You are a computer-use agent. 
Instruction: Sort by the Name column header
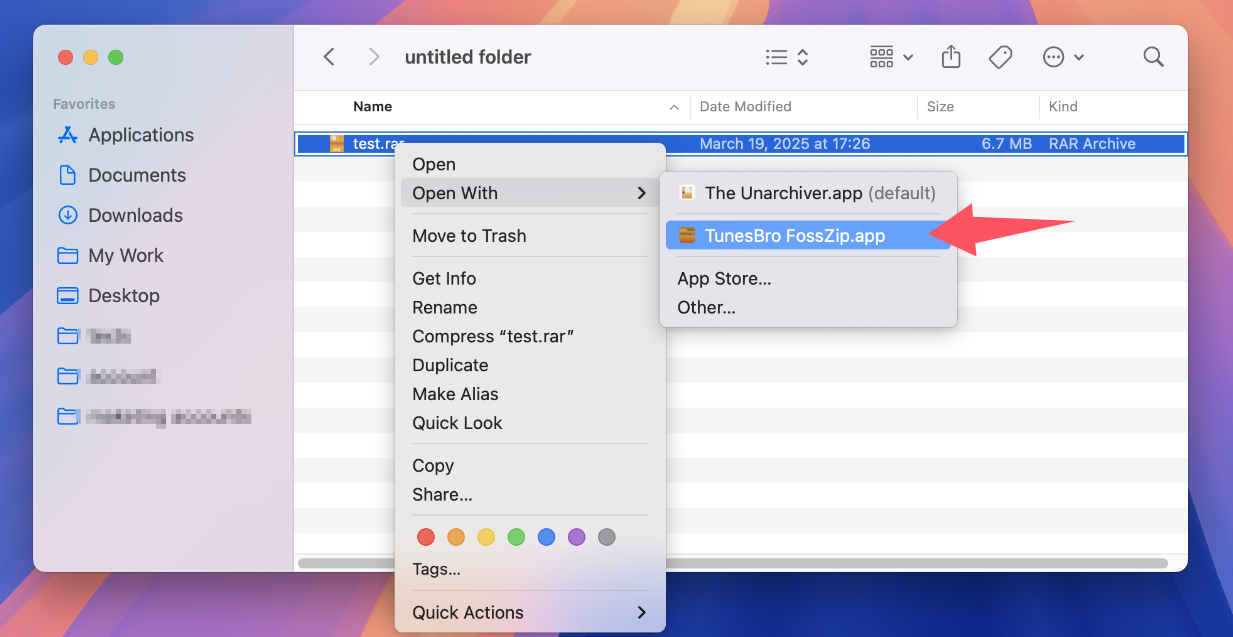372,106
